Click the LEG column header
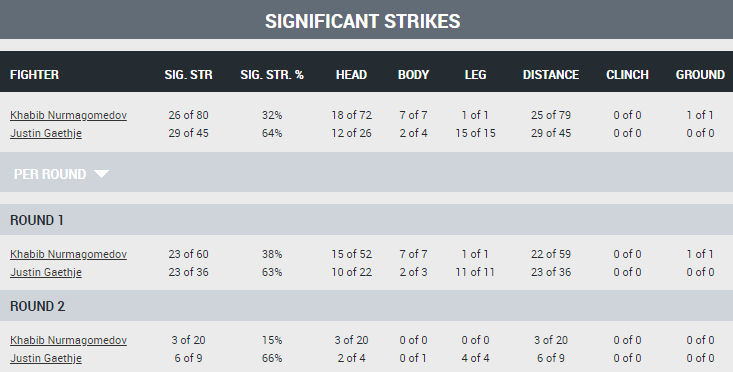The width and height of the screenshot is (733, 372). [475, 75]
